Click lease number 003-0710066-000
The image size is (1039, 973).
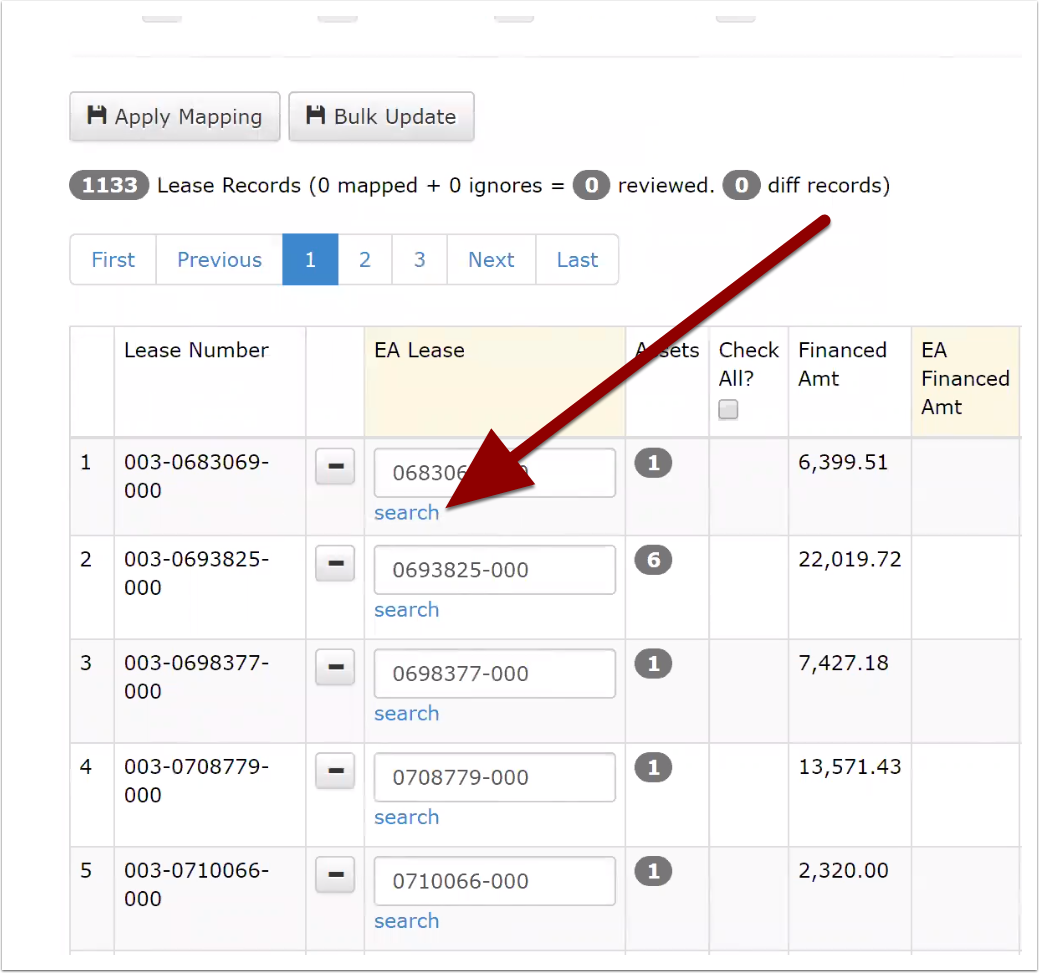pos(196,884)
